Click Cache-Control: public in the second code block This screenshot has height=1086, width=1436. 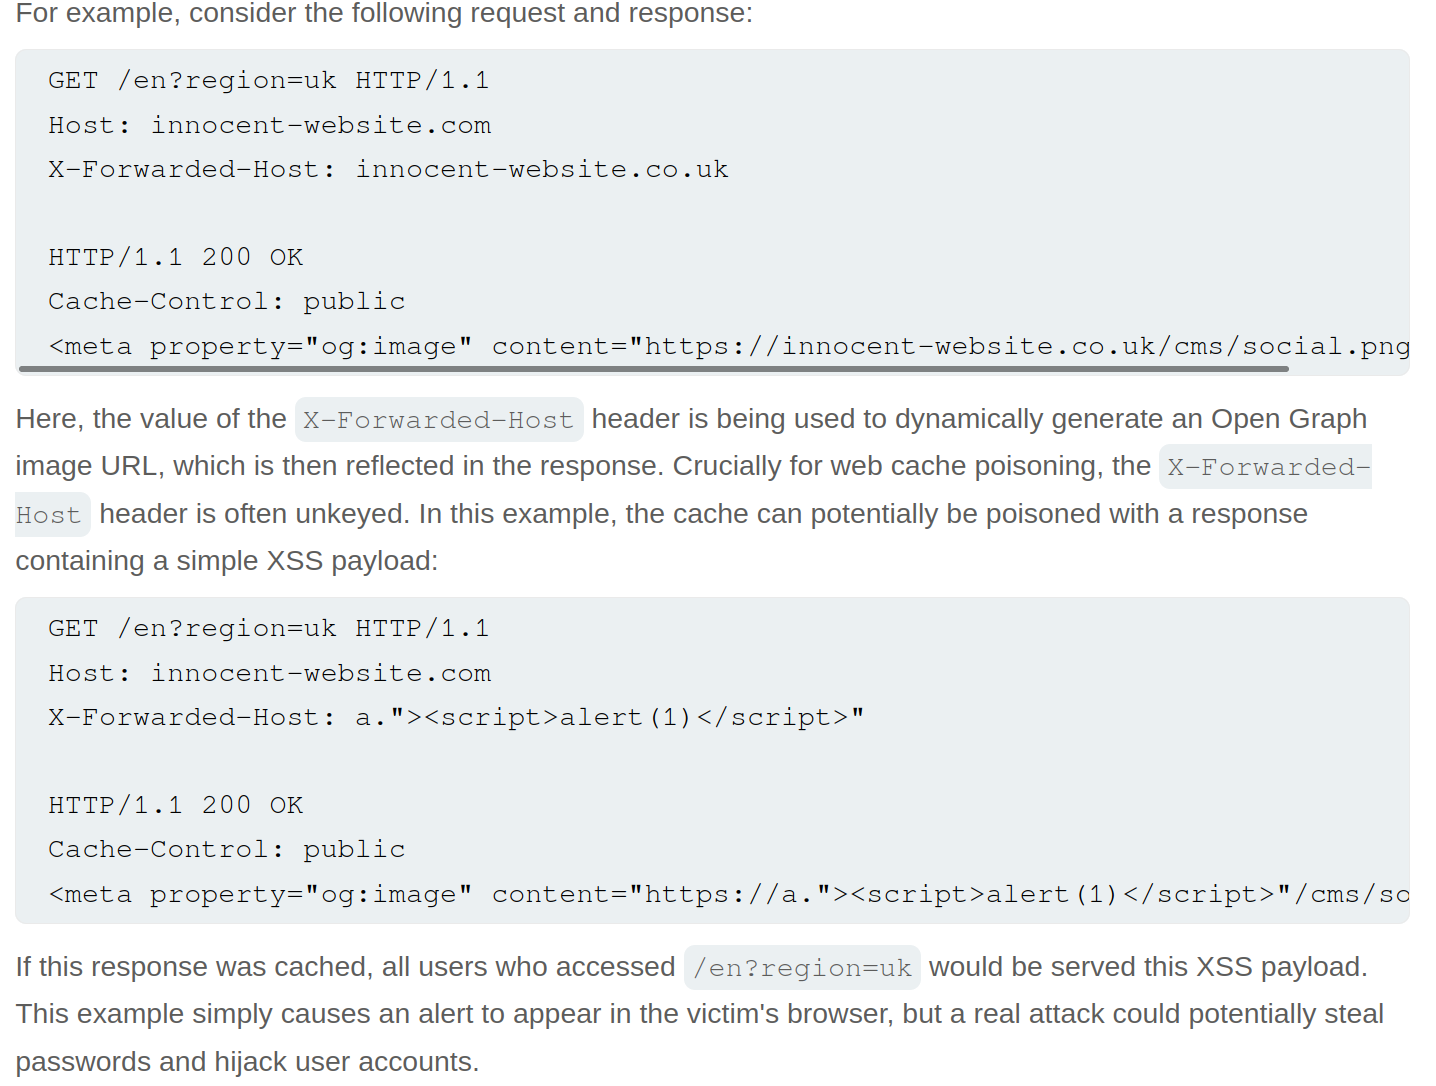(x=226, y=850)
